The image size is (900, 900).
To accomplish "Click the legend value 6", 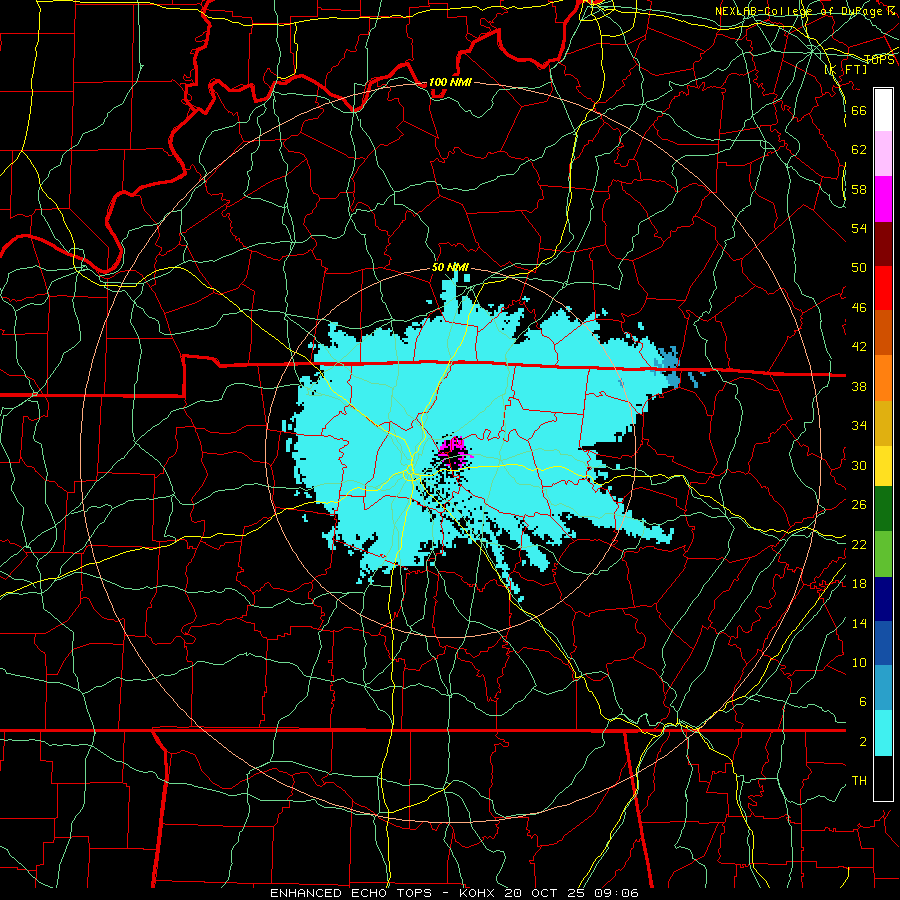I will pos(862,702).
